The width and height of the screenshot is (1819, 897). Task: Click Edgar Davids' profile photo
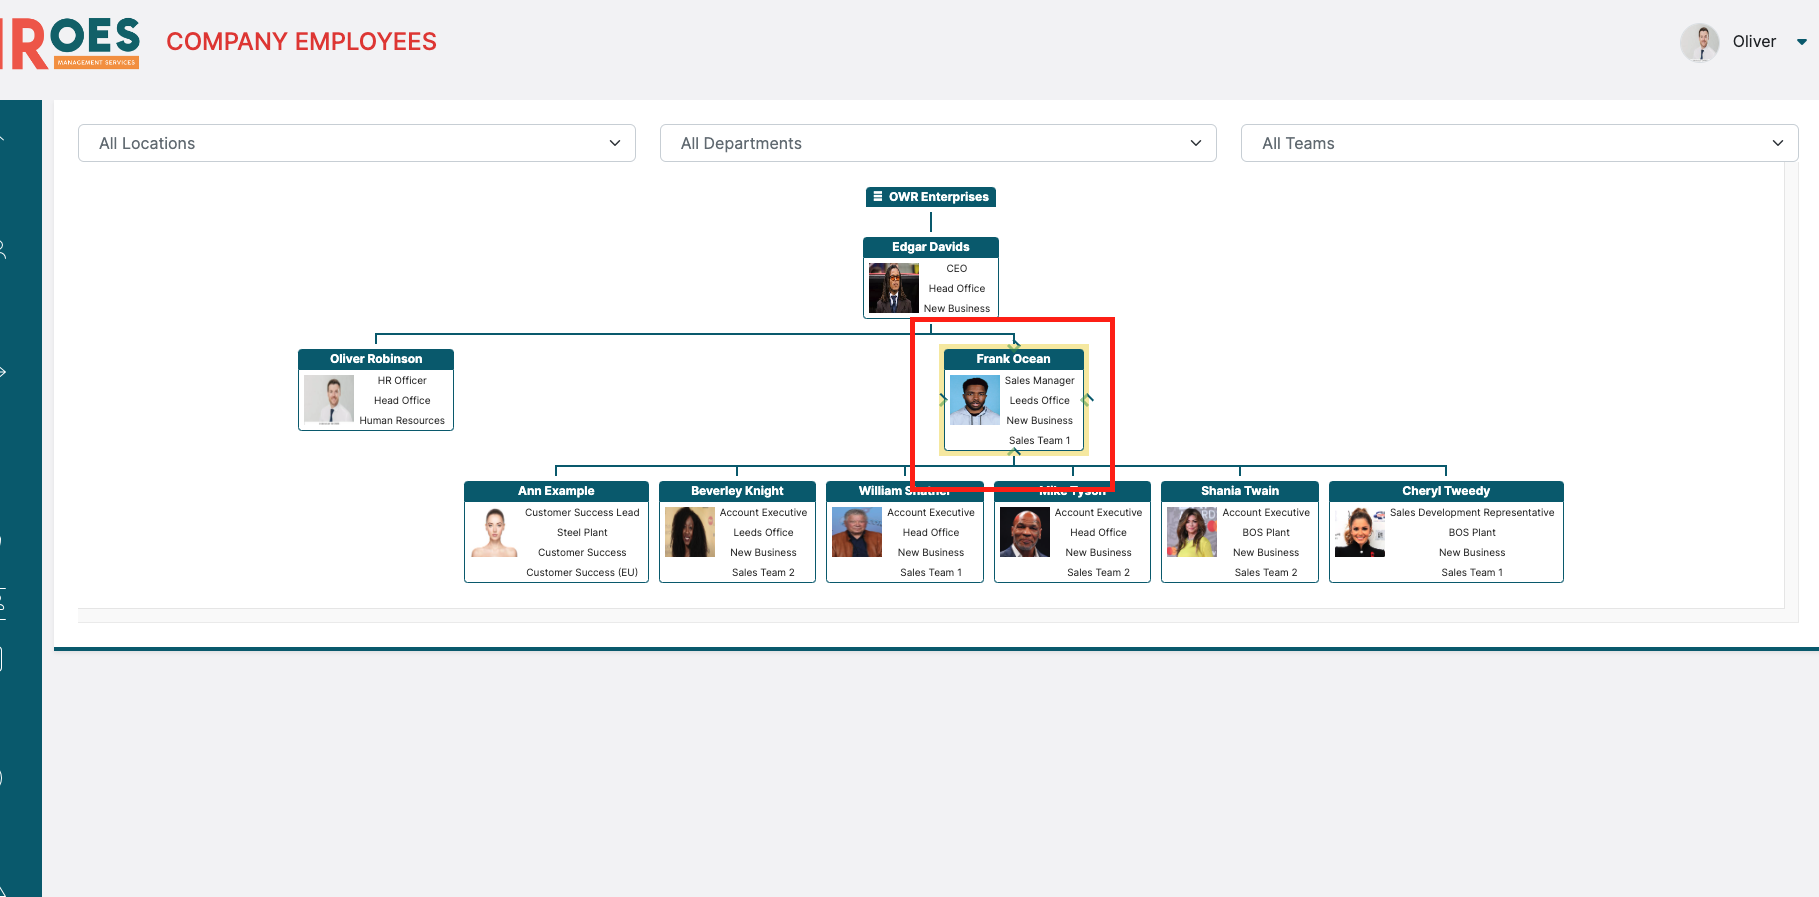pyautogui.click(x=893, y=288)
